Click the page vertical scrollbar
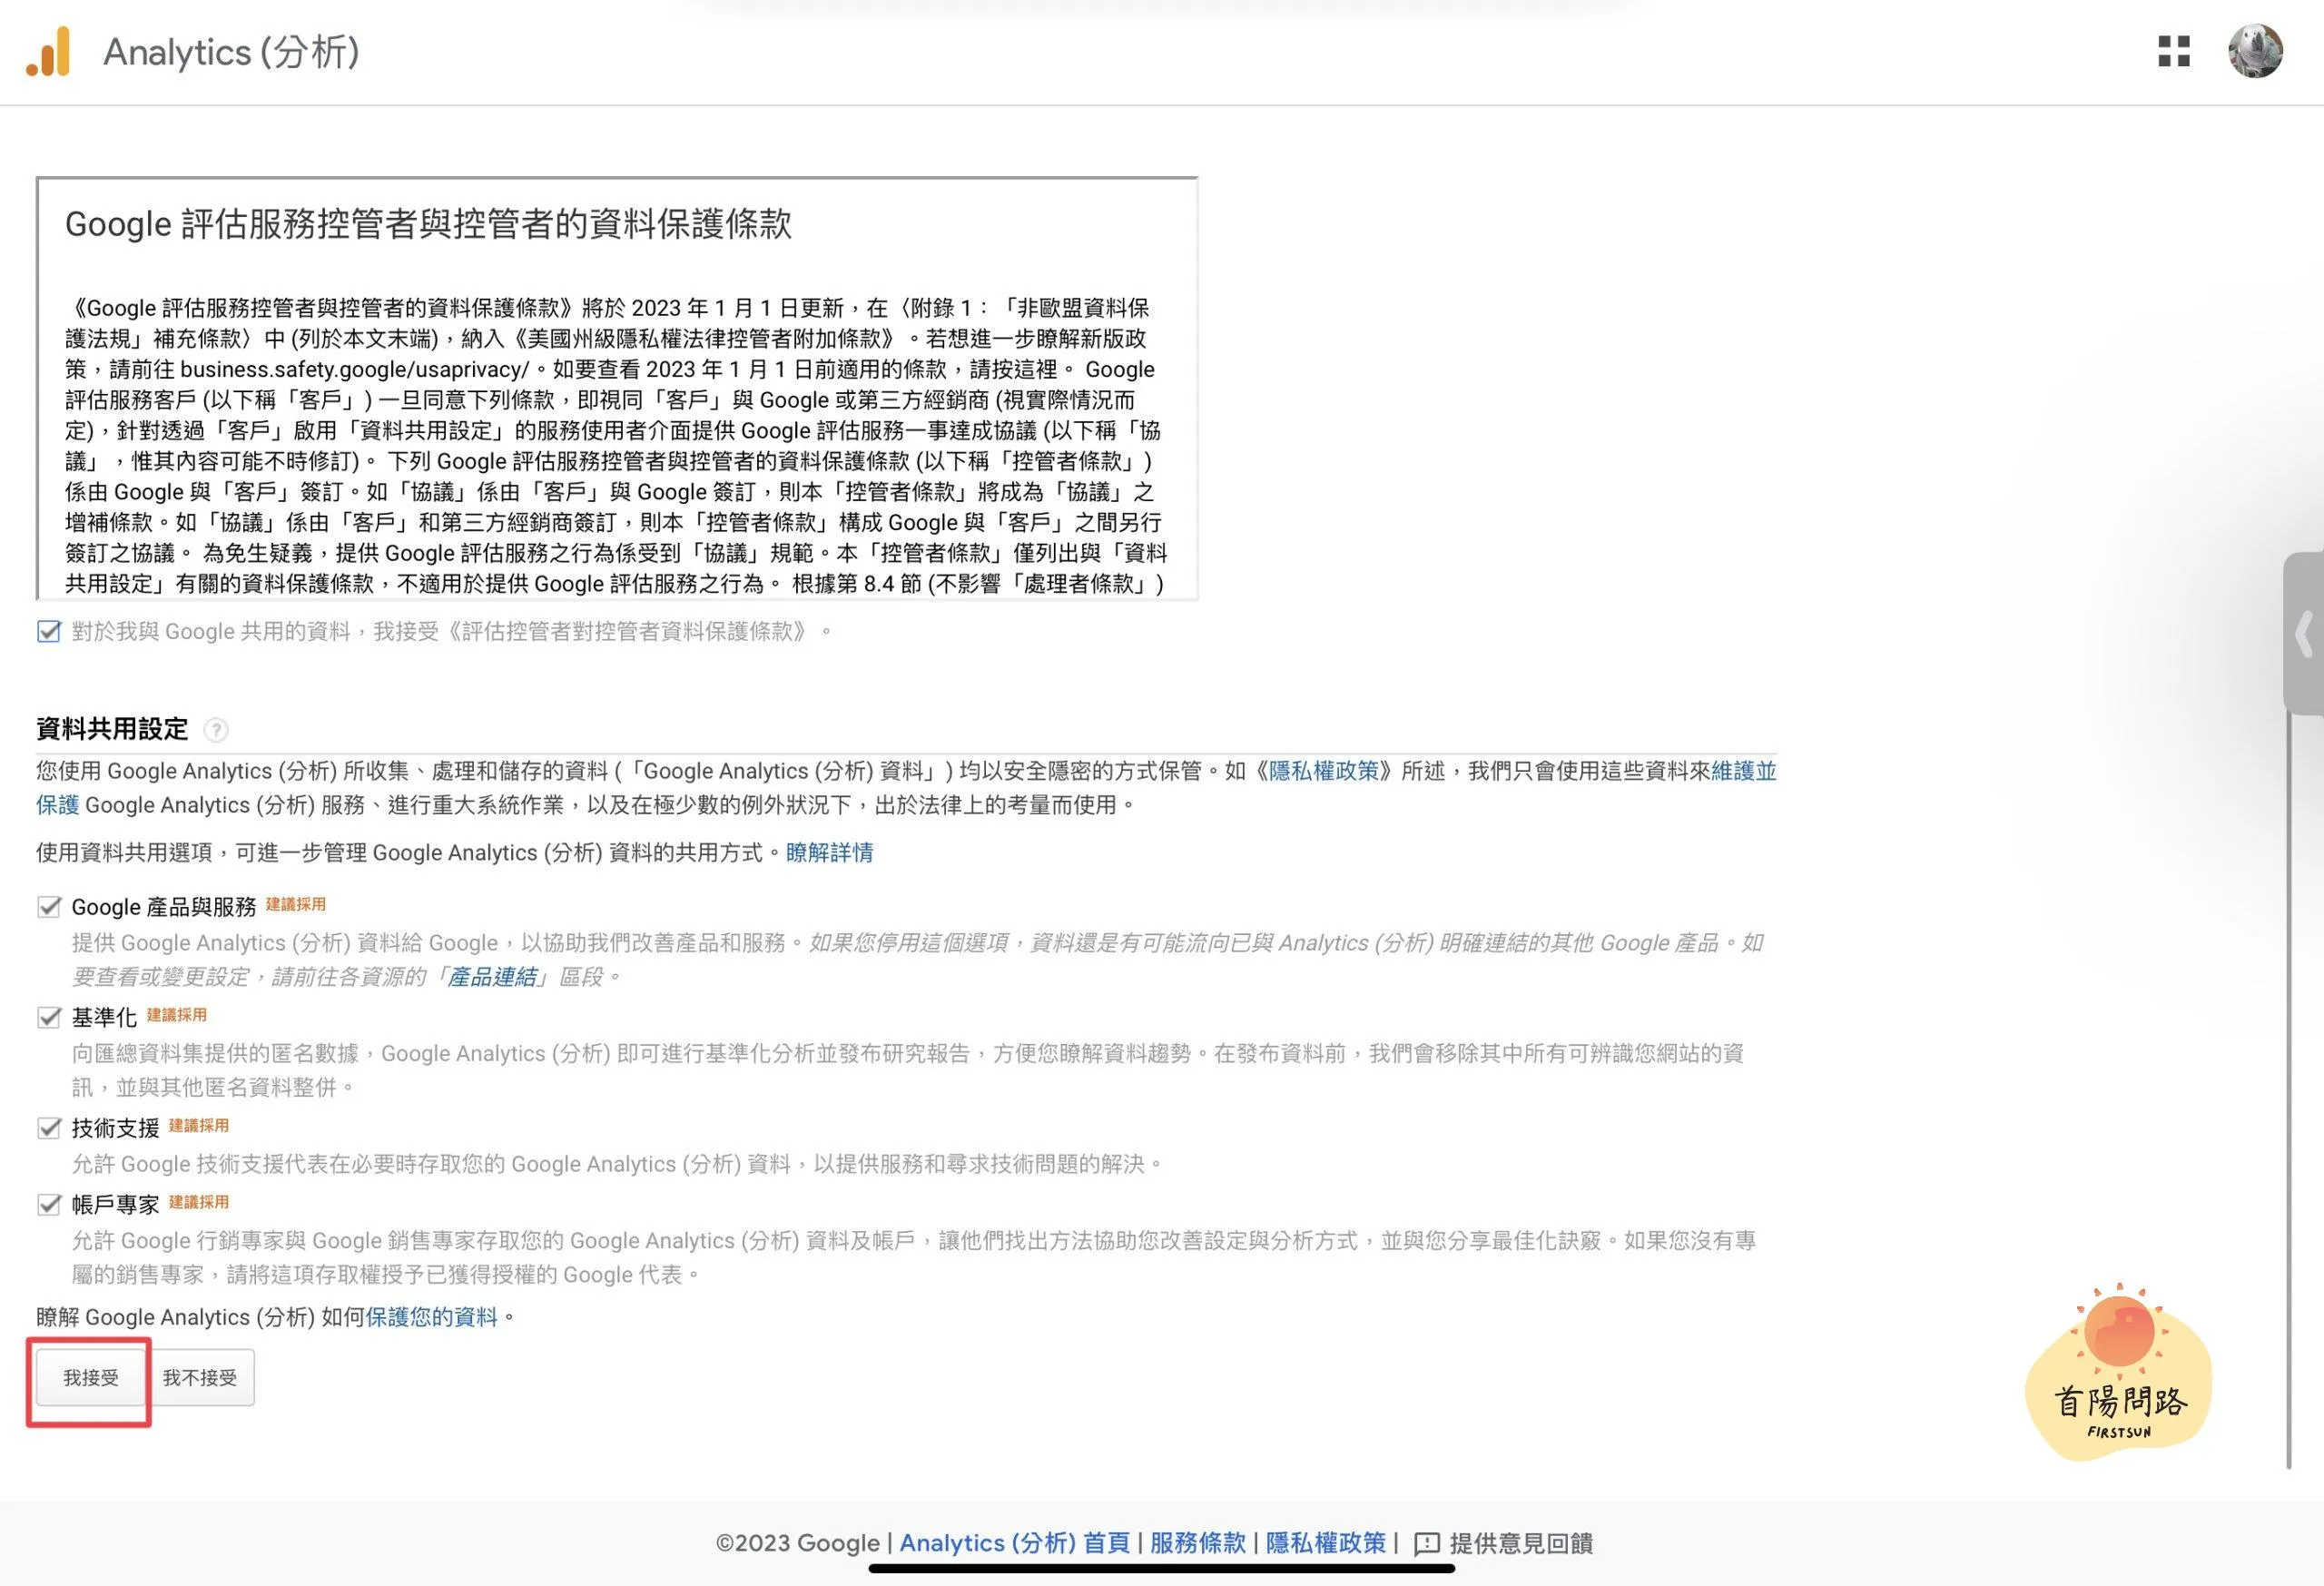The image size is (2324, 1586). (x=2288, y=1090)
